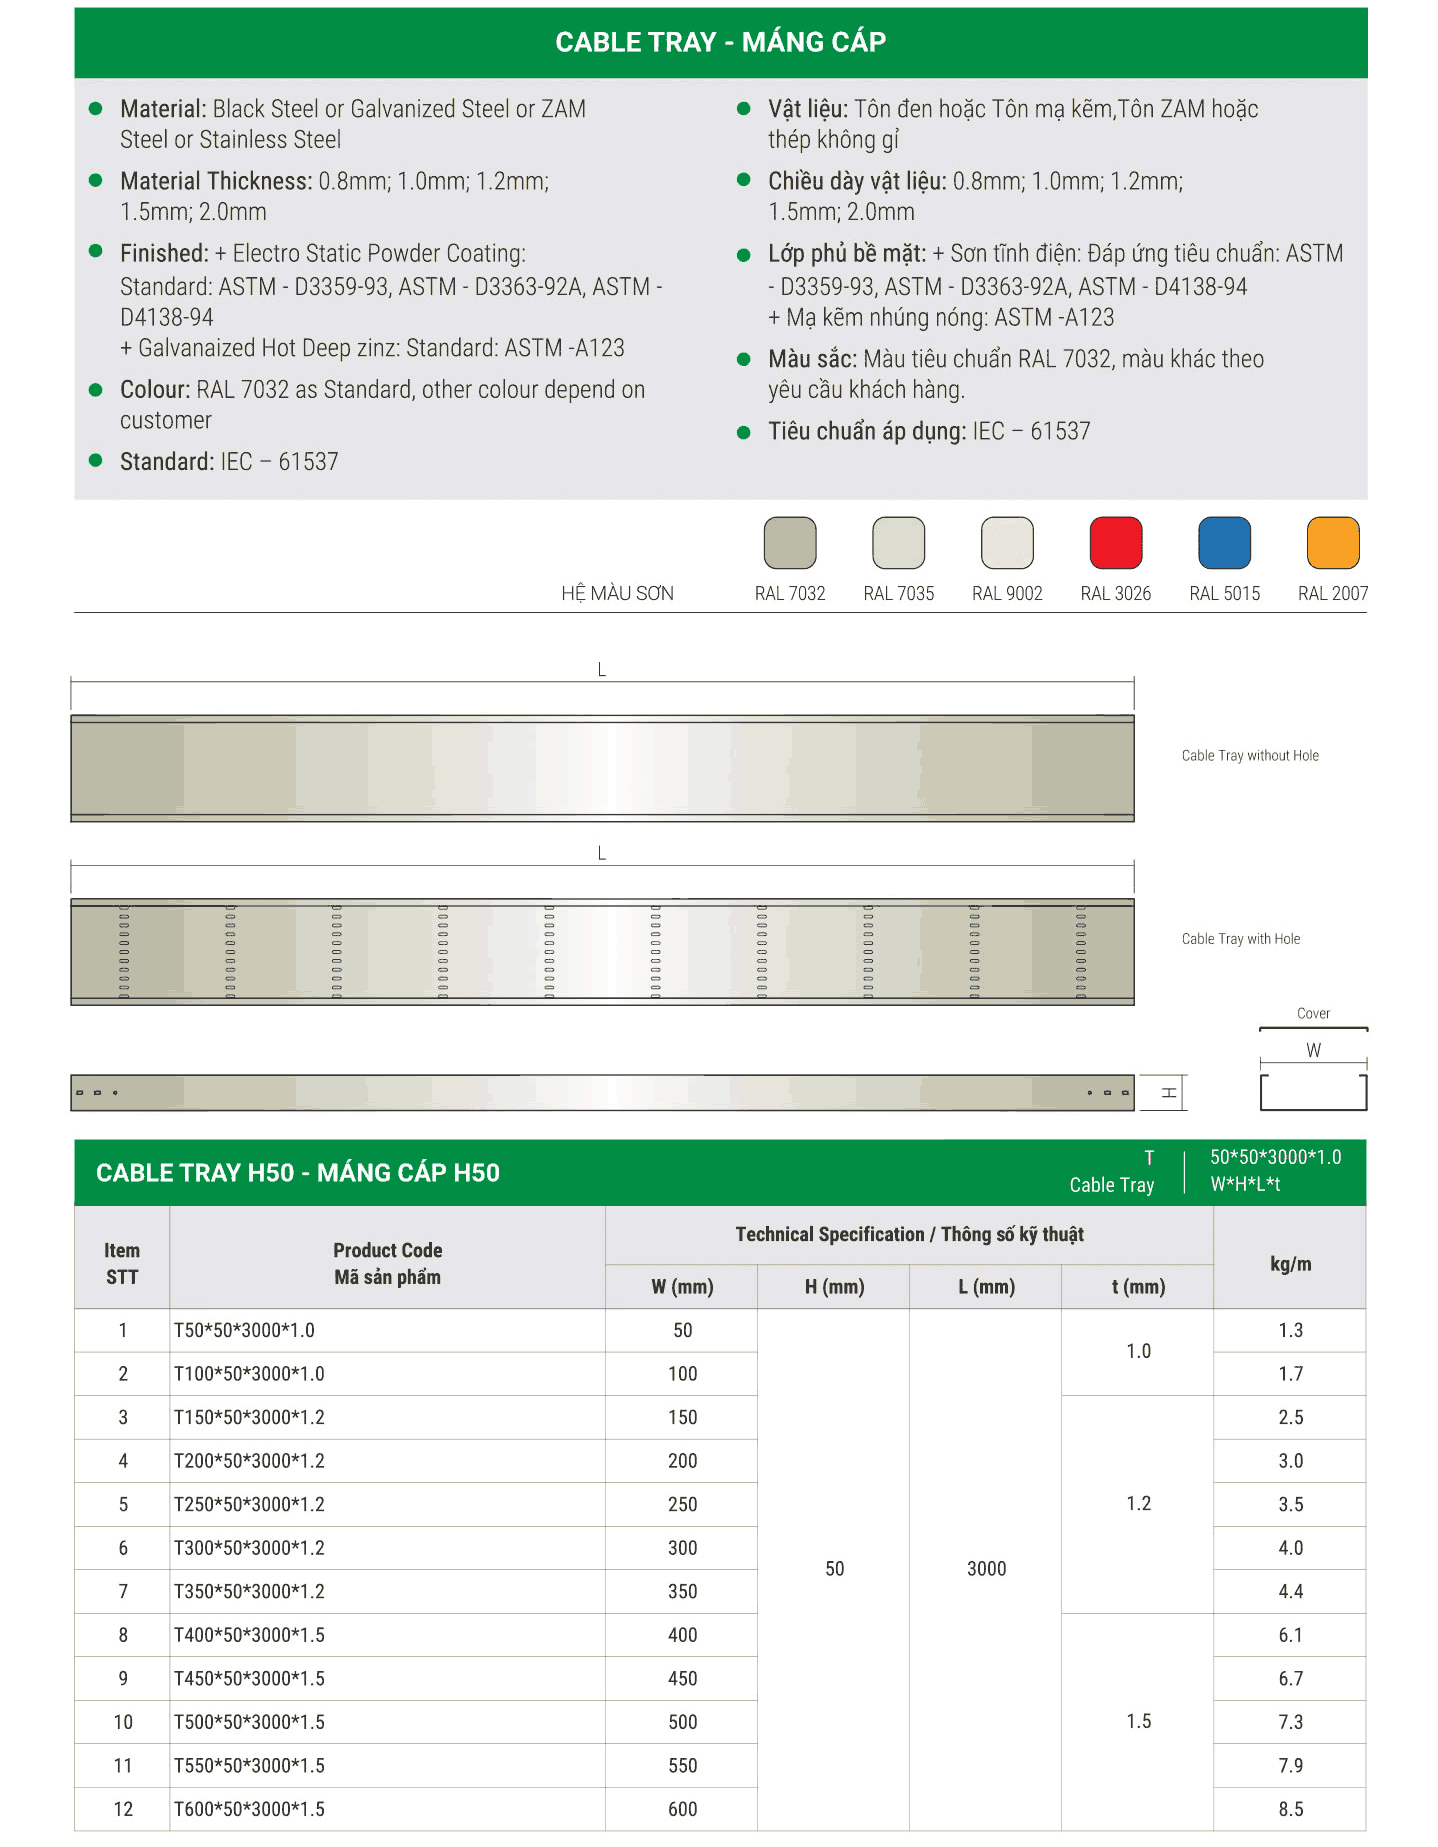Select product code T300*50*3000*1.2

click(249, 1547)
